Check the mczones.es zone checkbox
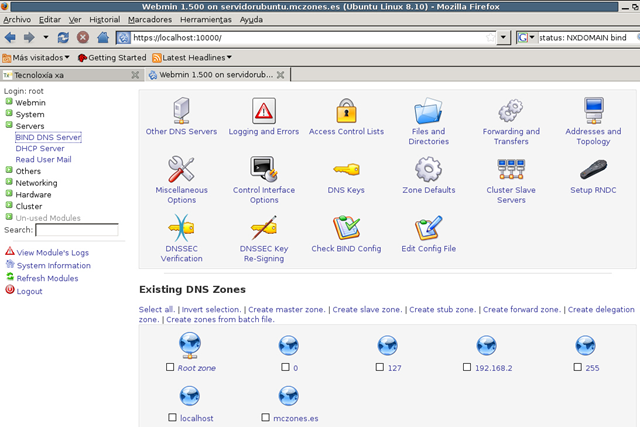Screen dimensions: 640x427 [x=266, y=417]
